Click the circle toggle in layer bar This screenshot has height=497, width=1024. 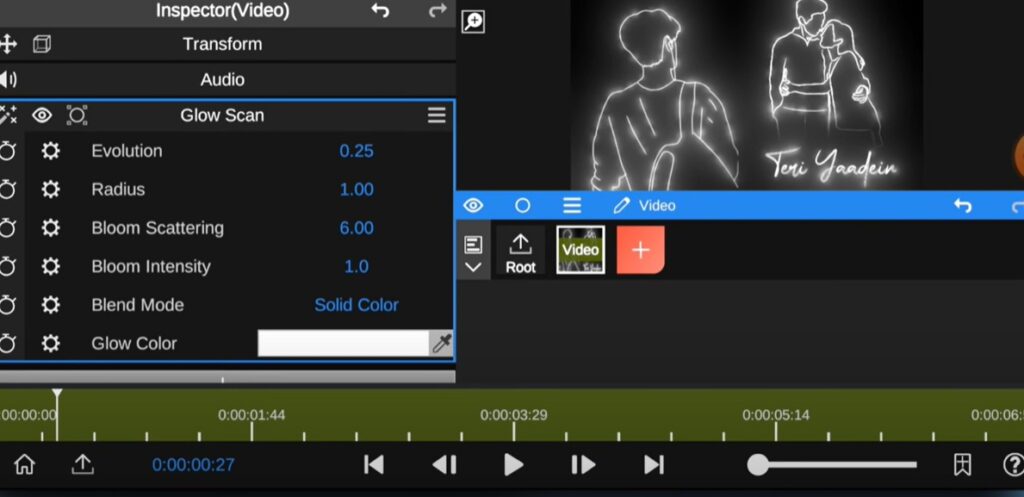pyautogui.click(x=522, y=205)
